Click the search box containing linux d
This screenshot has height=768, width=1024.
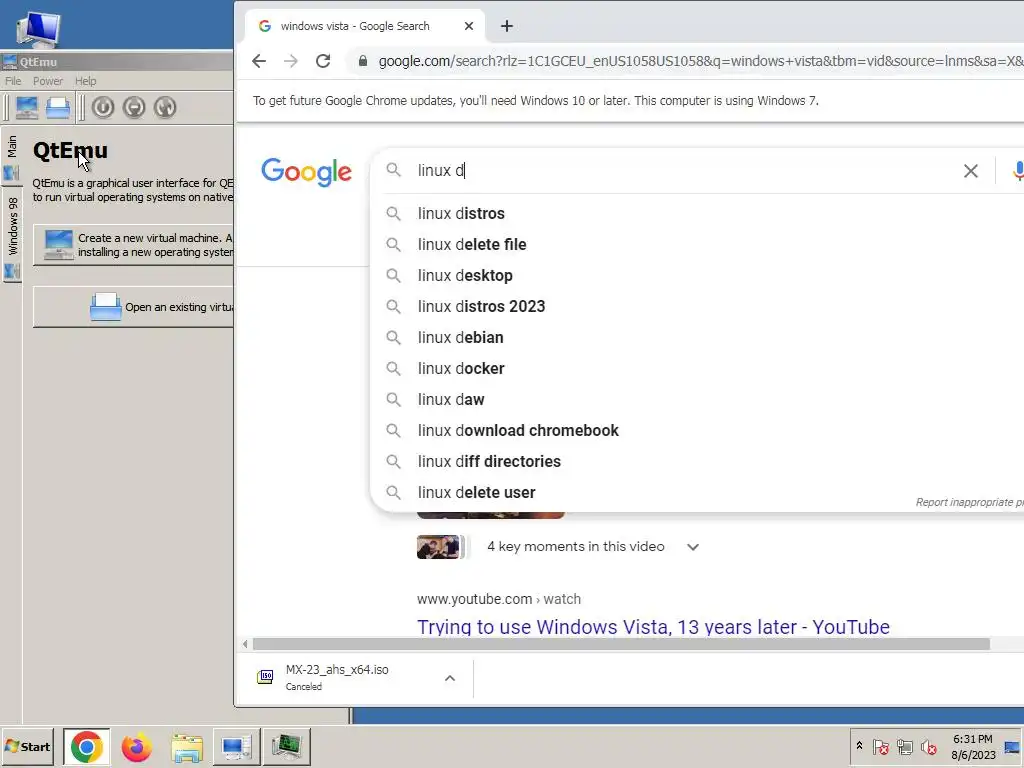[679, 170]
